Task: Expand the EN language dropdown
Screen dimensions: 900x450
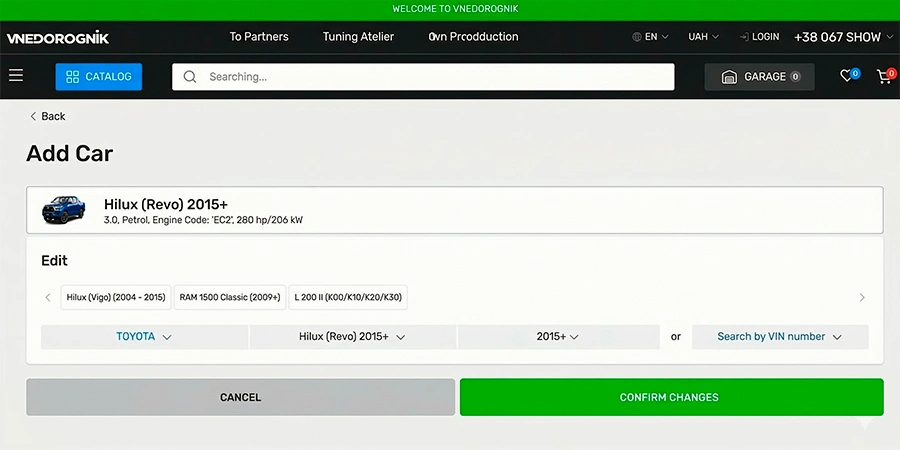Action: (x=650, y=37)
